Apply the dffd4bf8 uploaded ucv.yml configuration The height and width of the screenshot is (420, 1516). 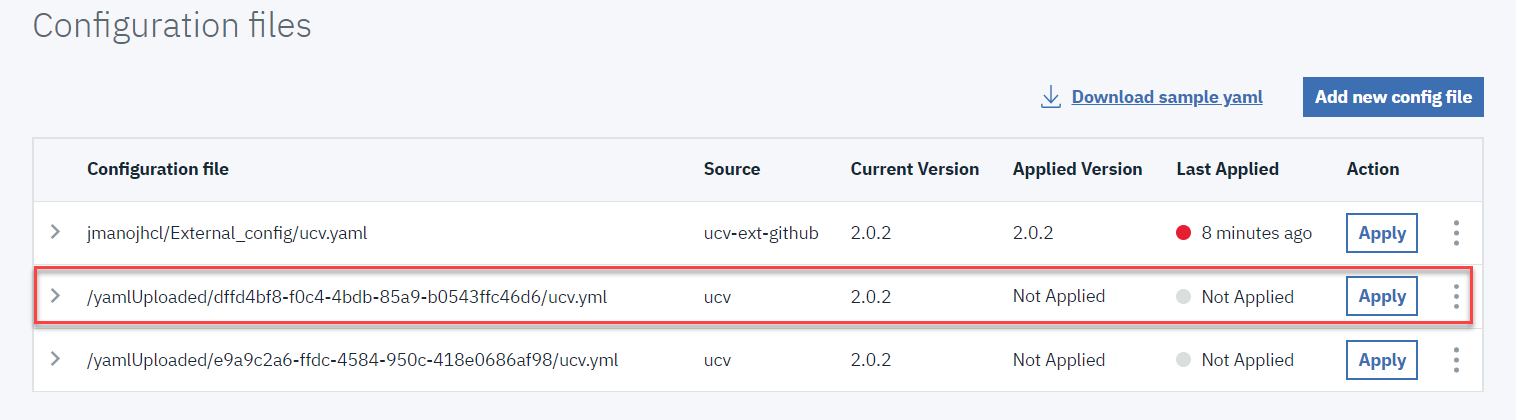pyautogui.click(x=1382, y=296)
